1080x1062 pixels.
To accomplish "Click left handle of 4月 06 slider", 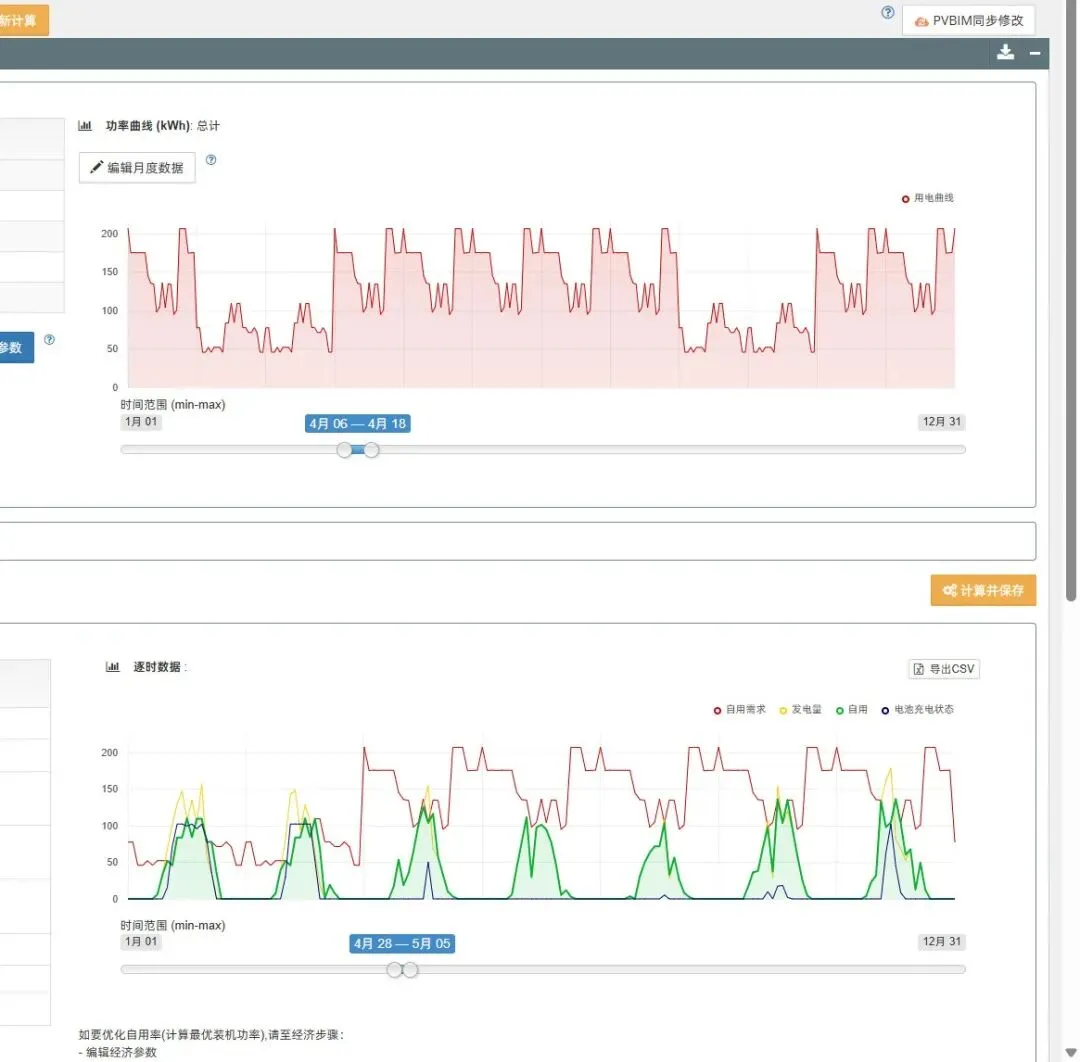I will (344, 450).
